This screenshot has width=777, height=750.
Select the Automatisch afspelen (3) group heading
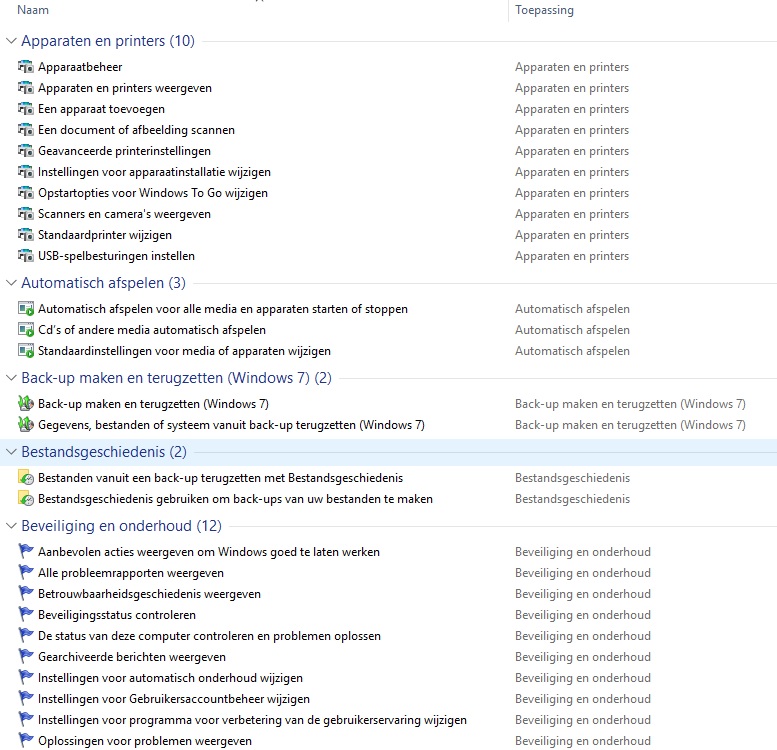point(104,283)
